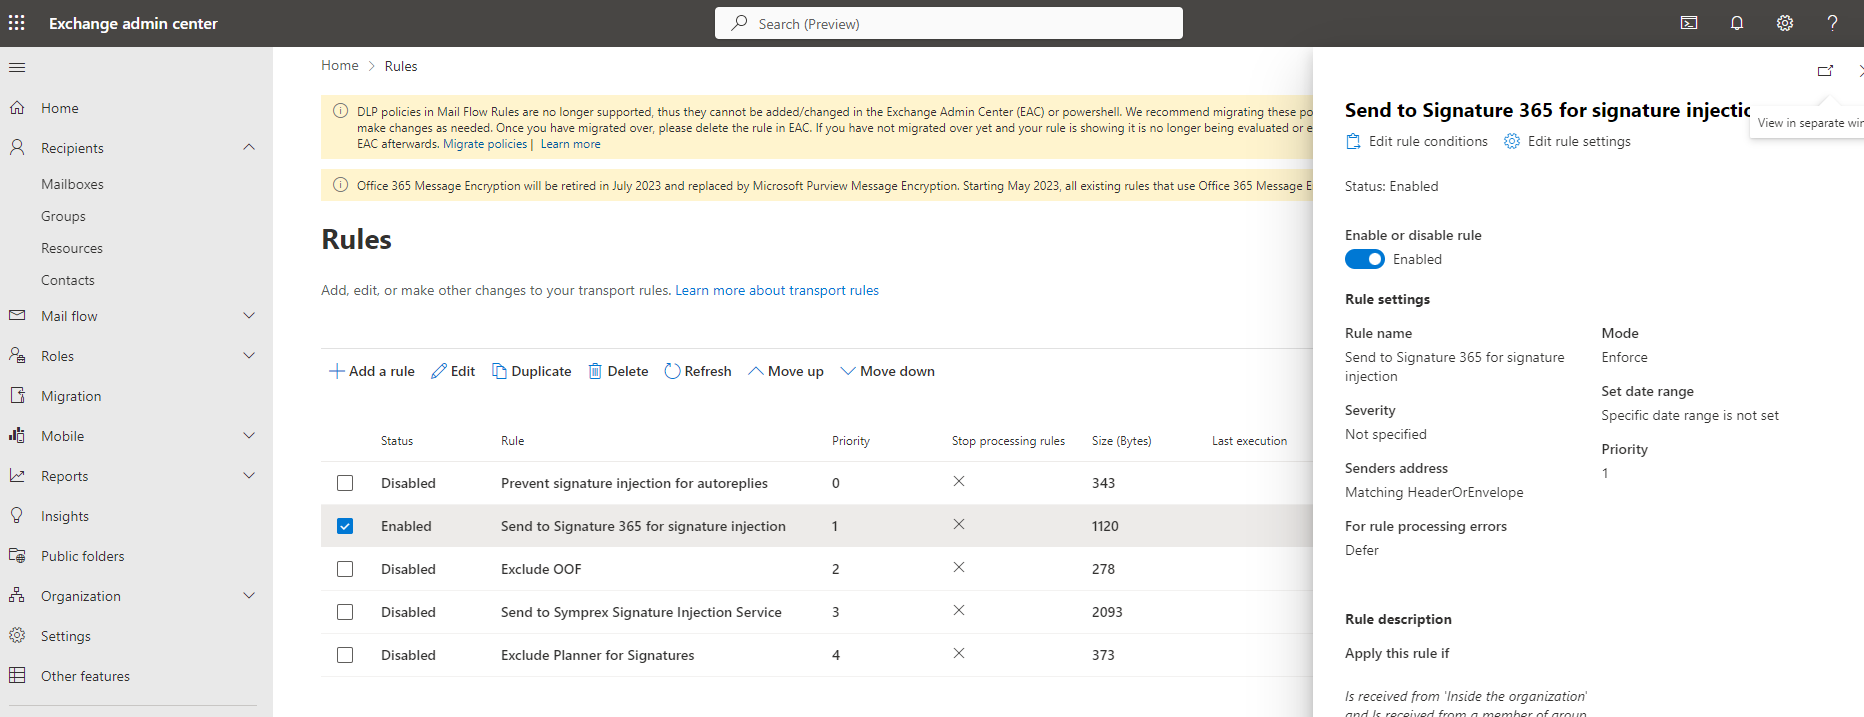Go to Migration in navigation
Image resolution: width=1864 pixels, height=717 pixels.
pos(71,396)
